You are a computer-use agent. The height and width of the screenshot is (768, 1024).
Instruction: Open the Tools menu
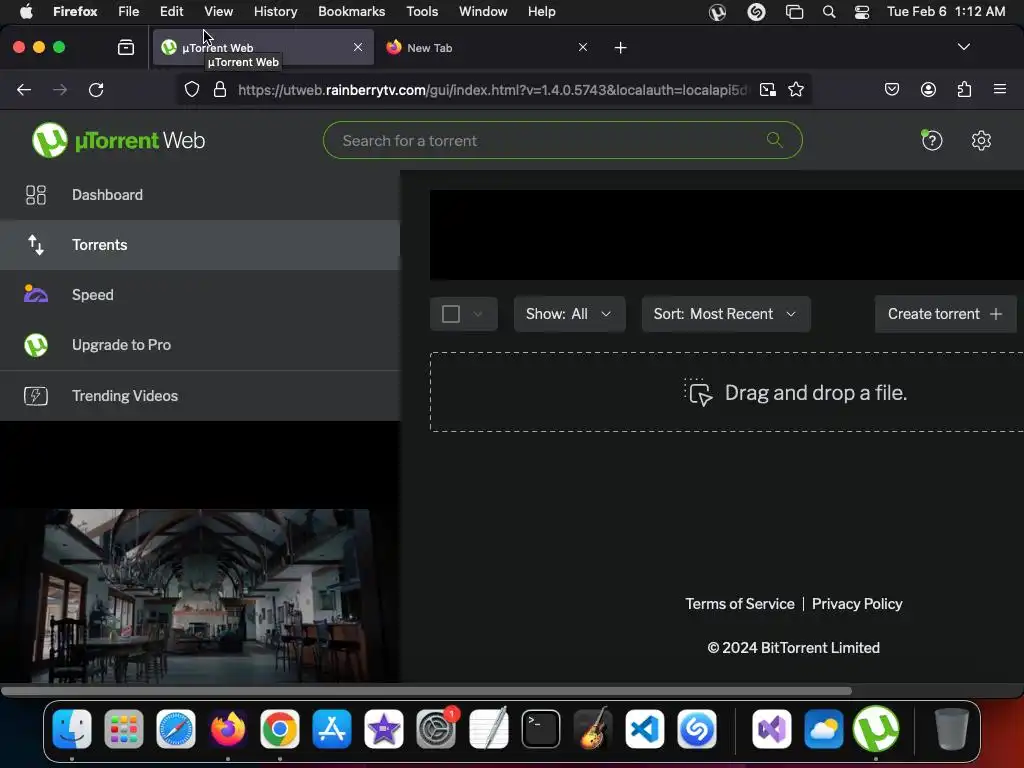point(422,12)
